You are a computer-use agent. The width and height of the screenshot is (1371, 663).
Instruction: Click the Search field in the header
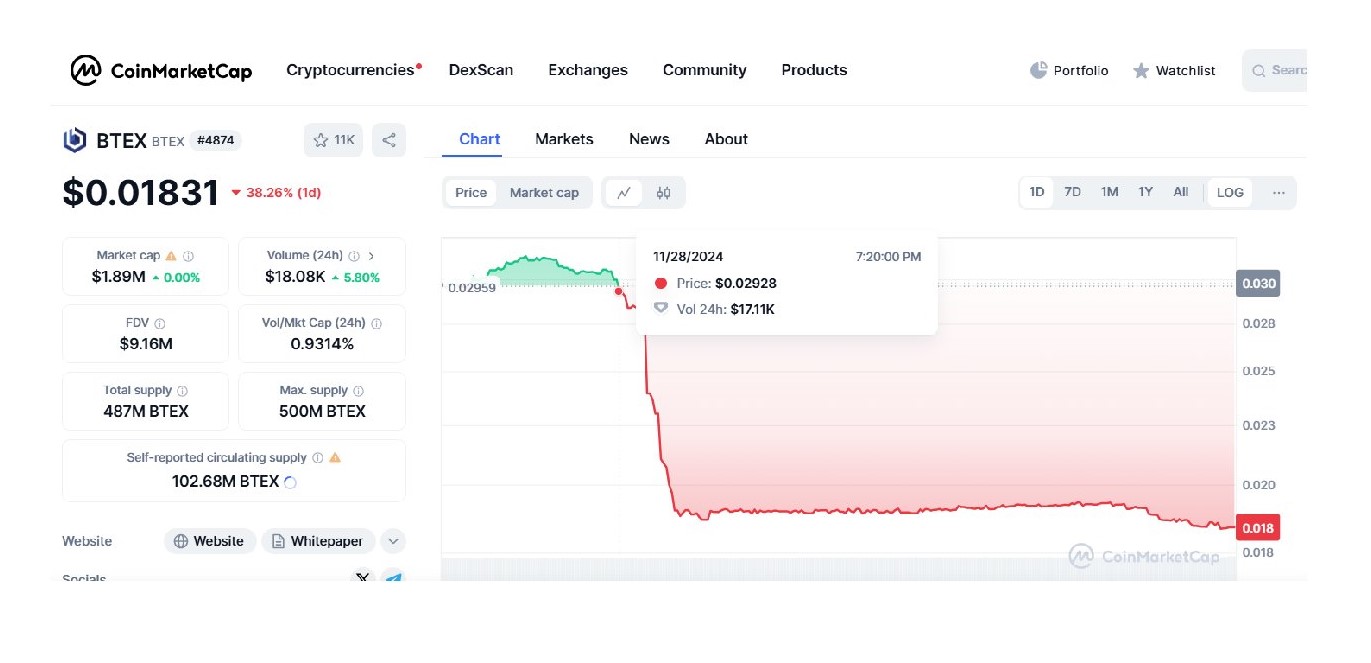tap(1275, 70)
